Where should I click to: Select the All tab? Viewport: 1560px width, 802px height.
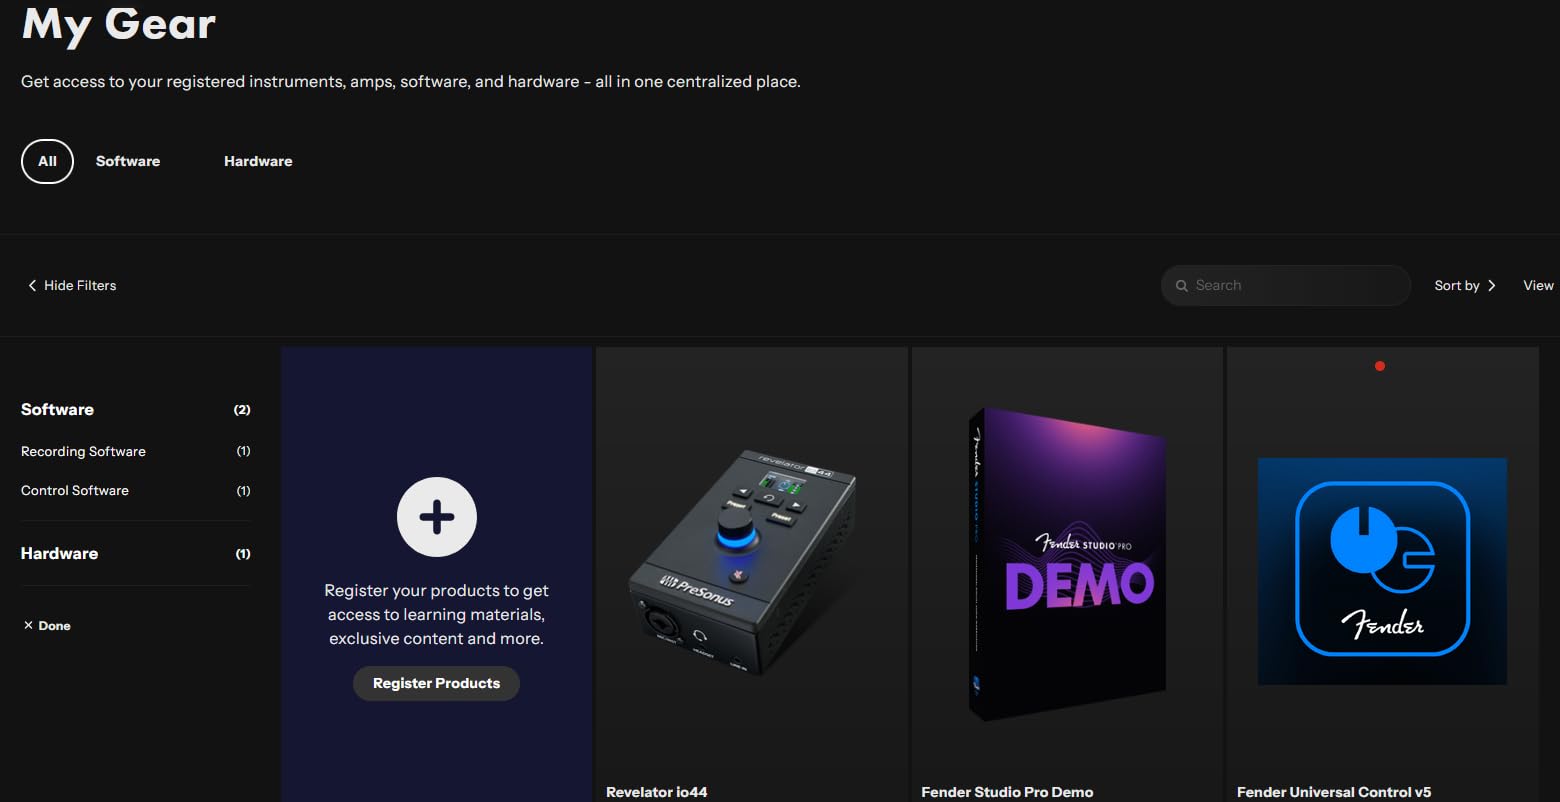pos(47,161)
